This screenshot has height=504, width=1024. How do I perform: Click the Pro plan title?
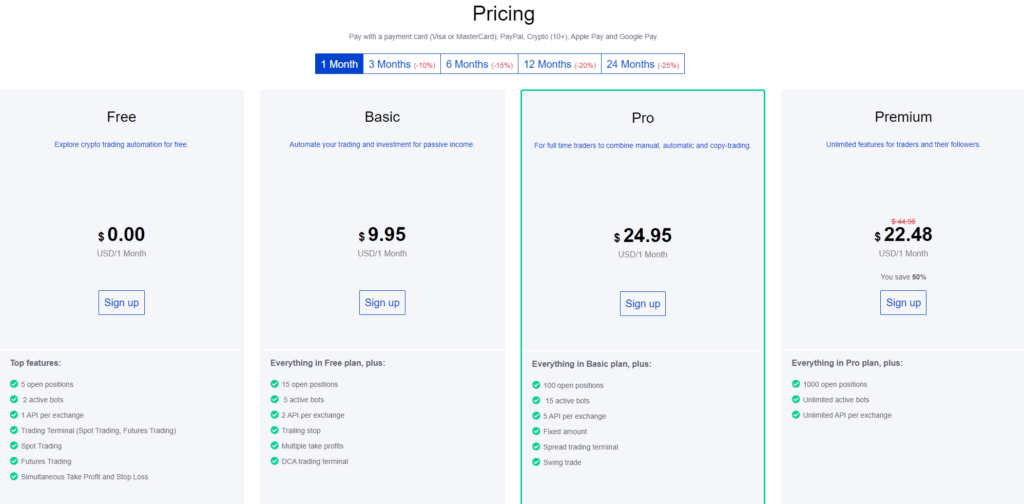pos(642,118)
